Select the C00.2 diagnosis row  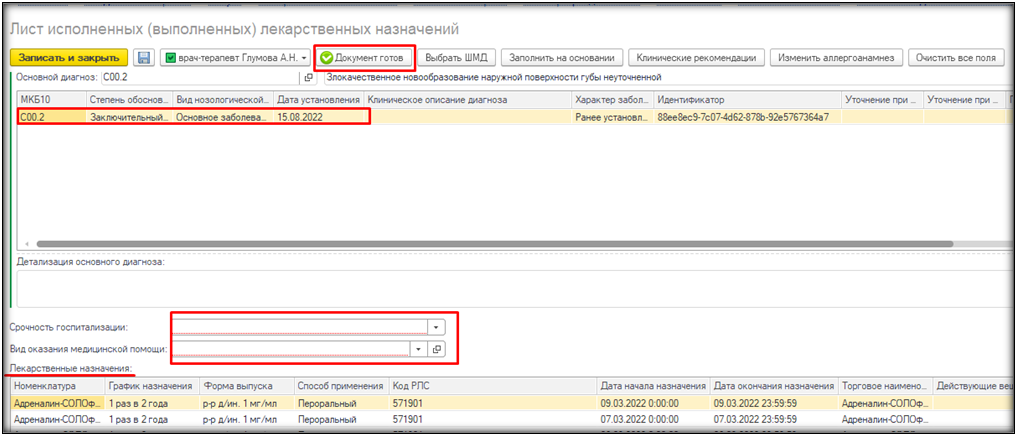click(50, 117)
